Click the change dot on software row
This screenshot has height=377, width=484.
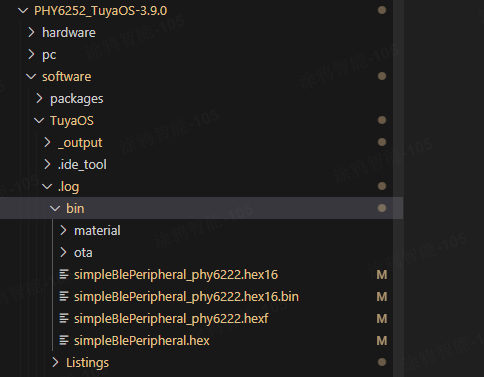tap(382, 76)
